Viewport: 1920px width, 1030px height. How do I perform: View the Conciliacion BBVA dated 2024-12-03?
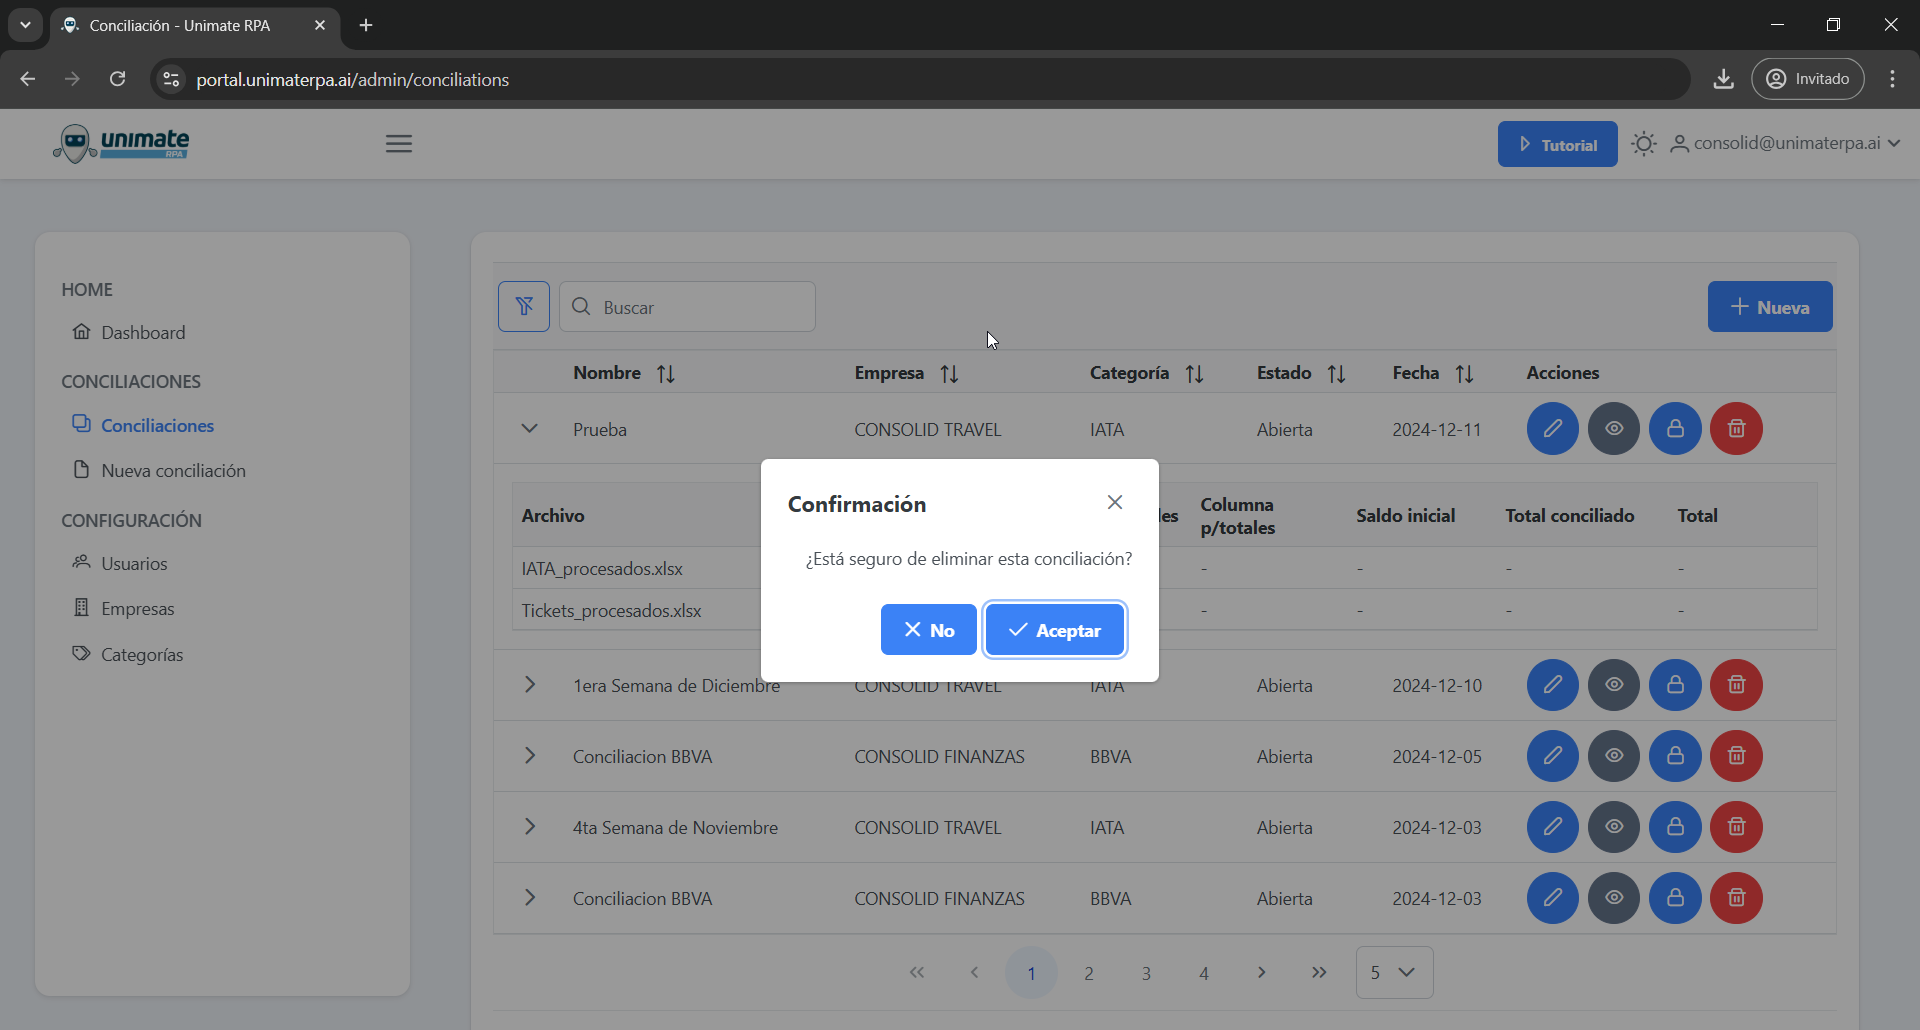coord(1614,898)
